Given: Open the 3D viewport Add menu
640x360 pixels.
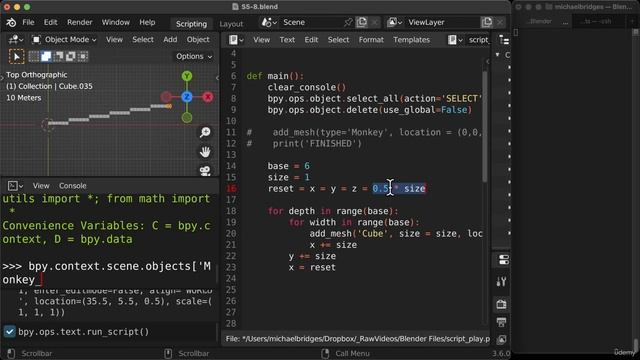Looking at the screenshot, I should pos(170,40).
